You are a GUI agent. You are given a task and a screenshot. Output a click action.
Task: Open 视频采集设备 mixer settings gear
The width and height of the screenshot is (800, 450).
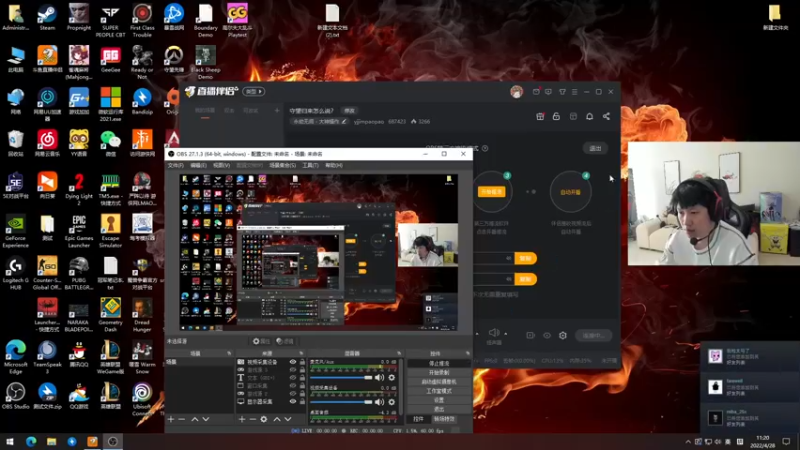point(391,402)
